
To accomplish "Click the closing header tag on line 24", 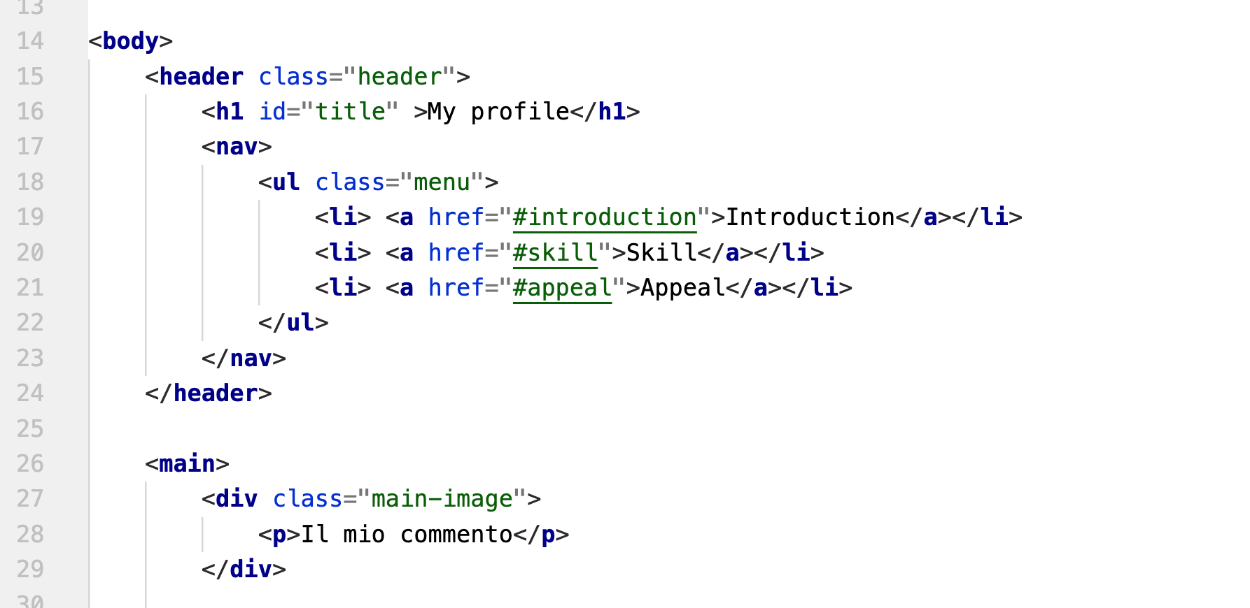I will point(208,393).
